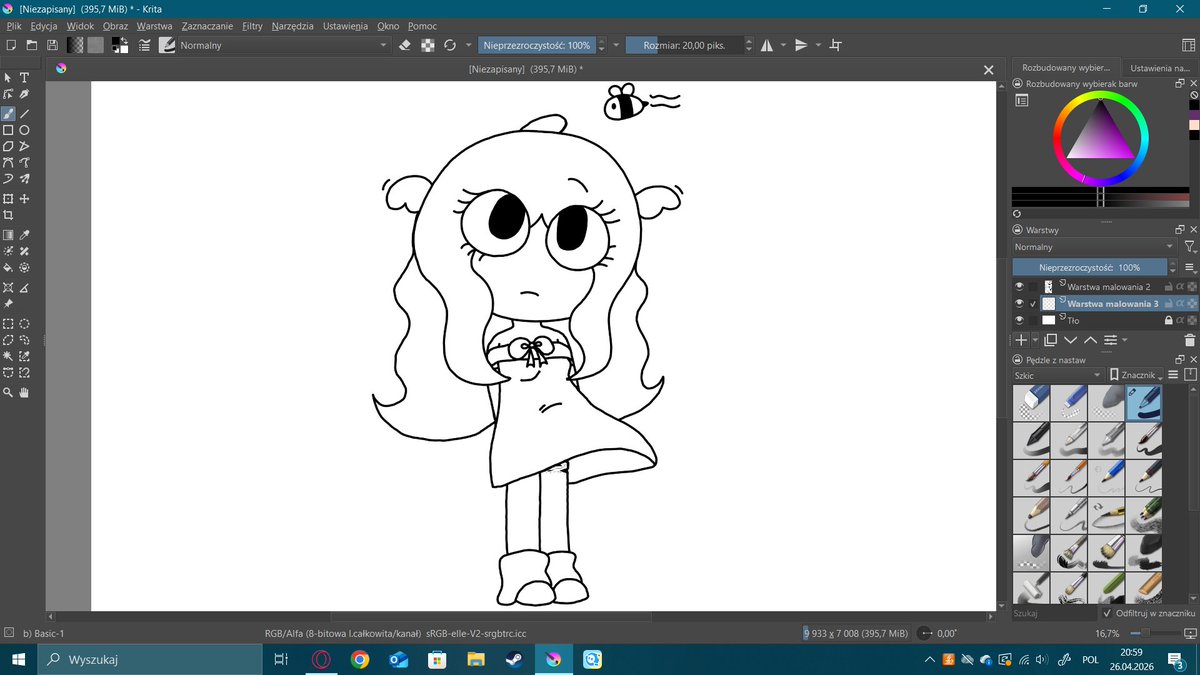Select the Color Sampler eyedropper tool

(24, 235)
